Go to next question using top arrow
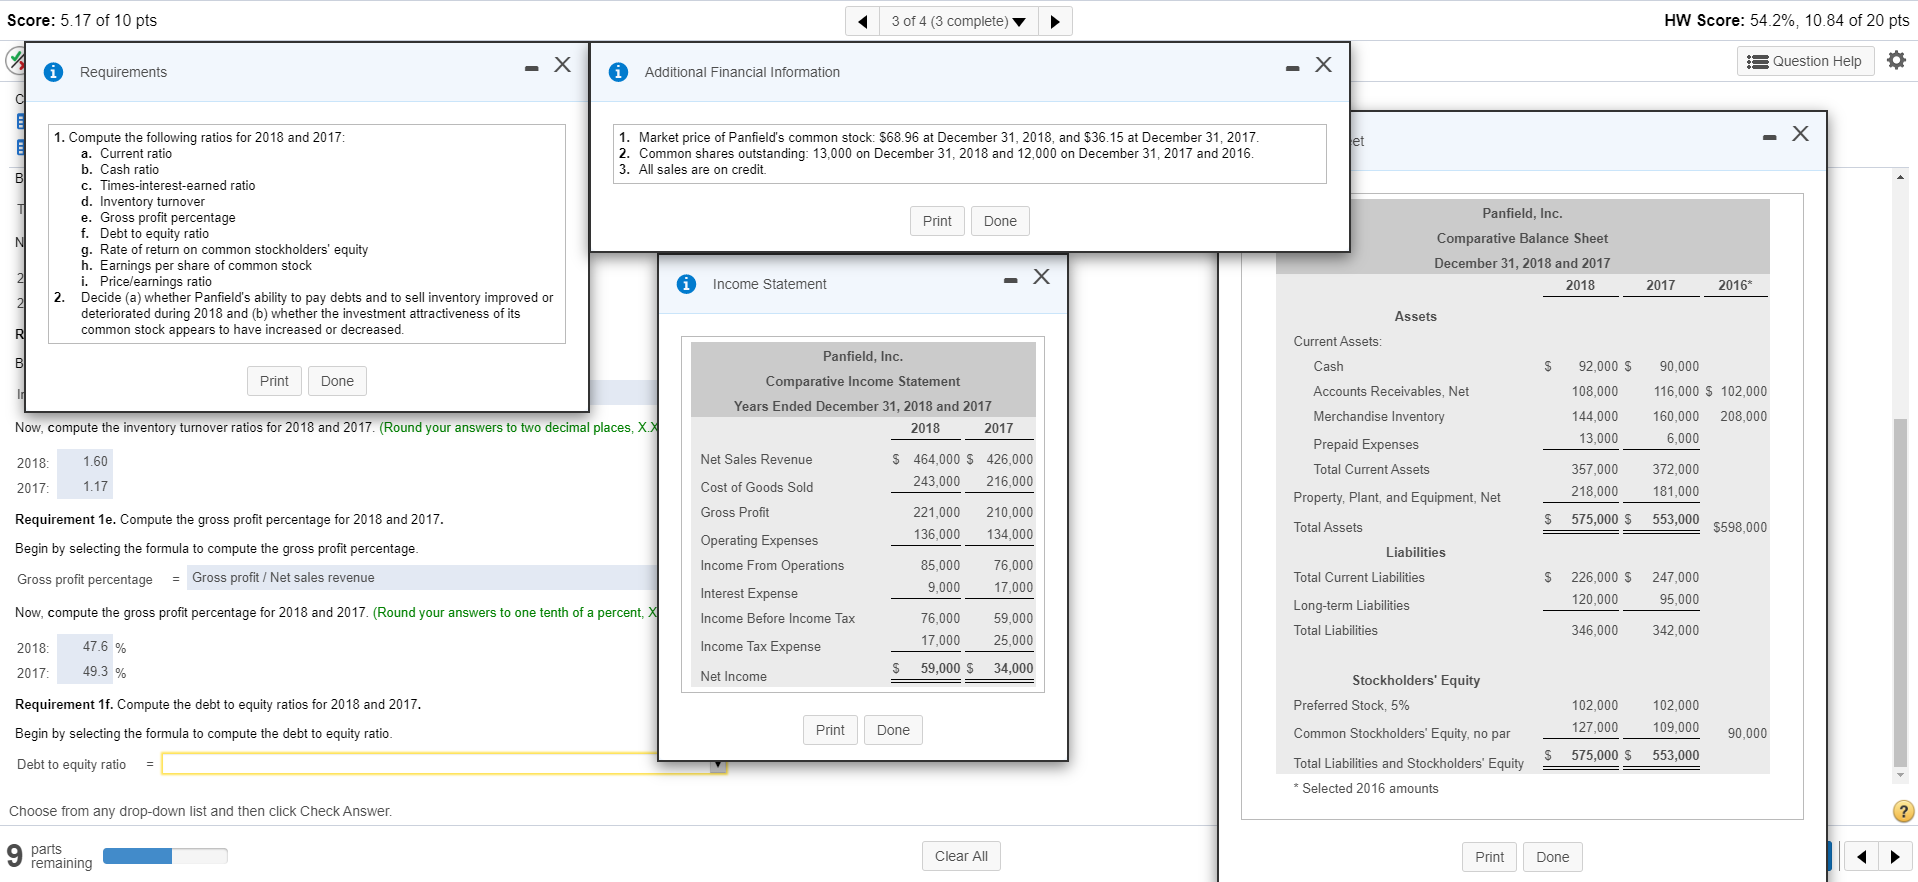Viewport: 1918px width, 882px height. [x=1055, y=21]
